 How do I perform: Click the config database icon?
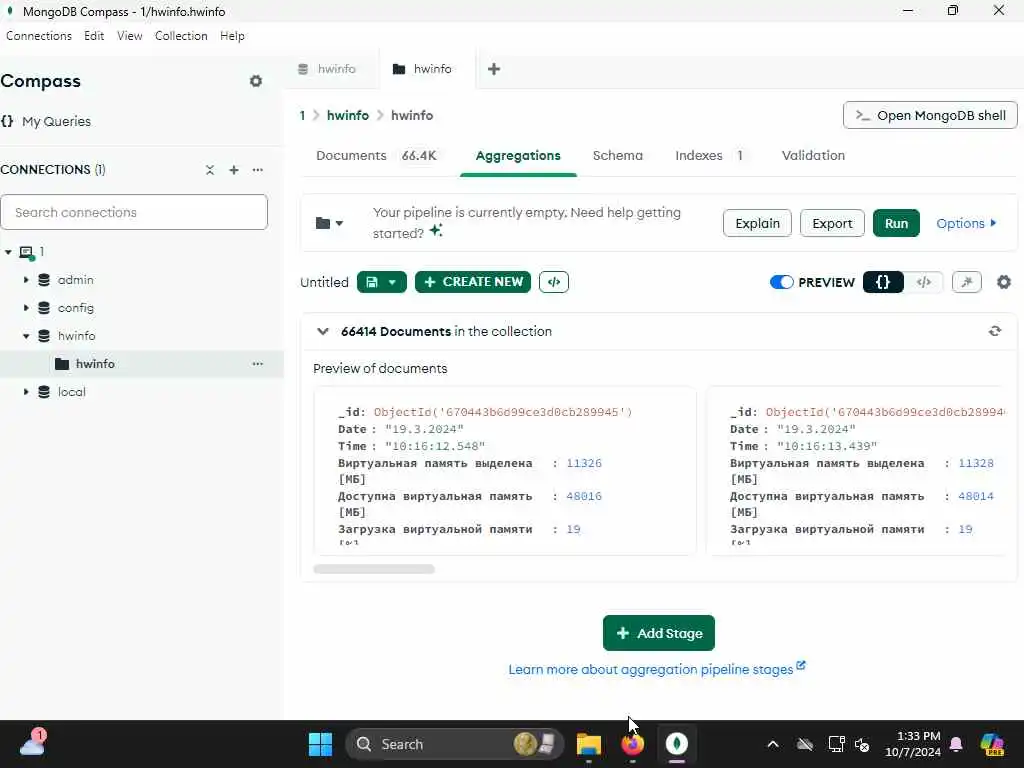pyautogui.click(x=44, y=308)
